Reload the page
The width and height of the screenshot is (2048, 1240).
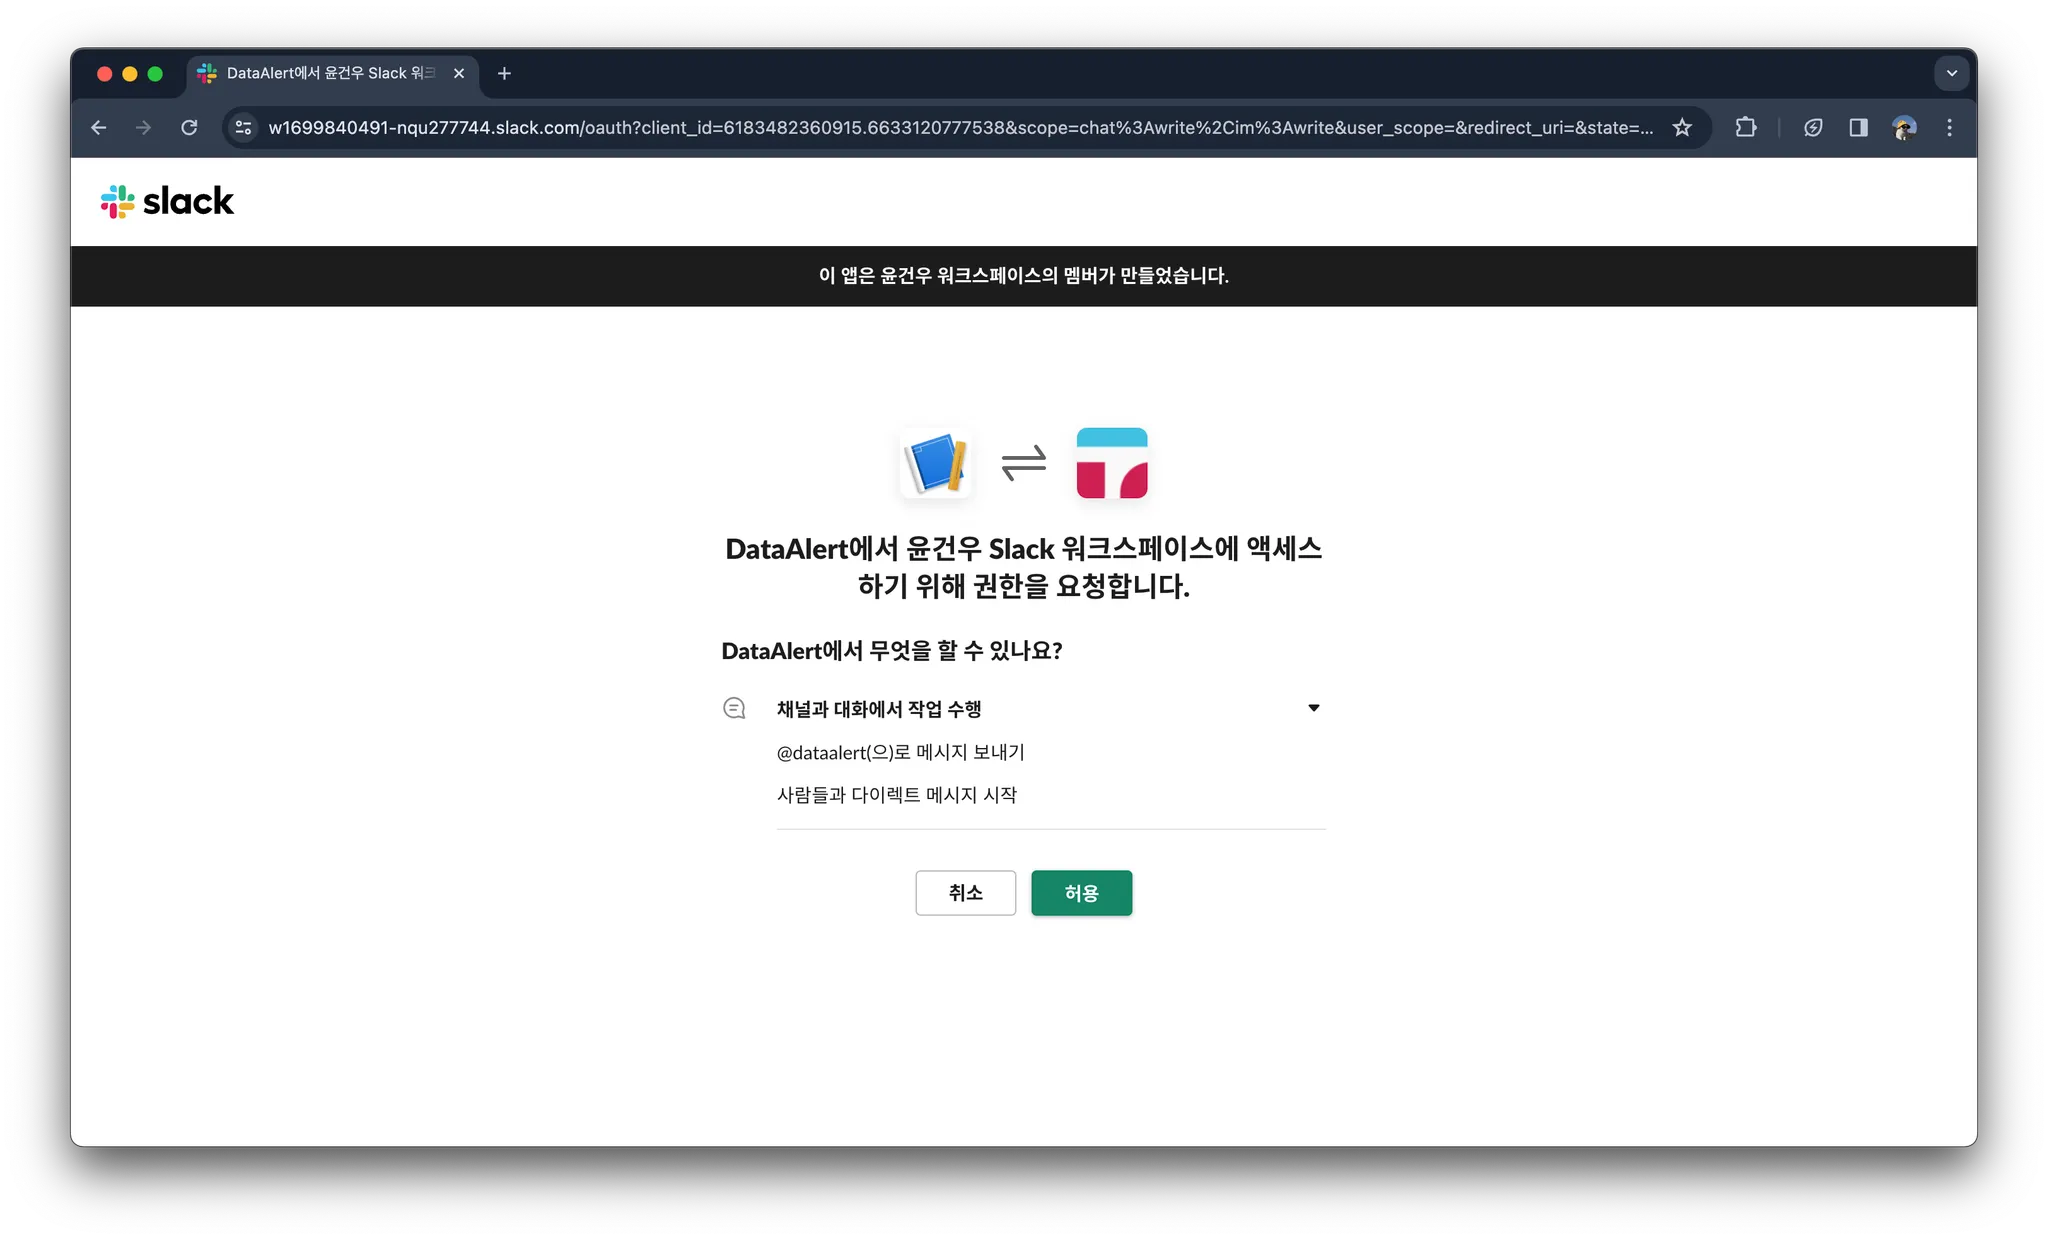[189, 128]
